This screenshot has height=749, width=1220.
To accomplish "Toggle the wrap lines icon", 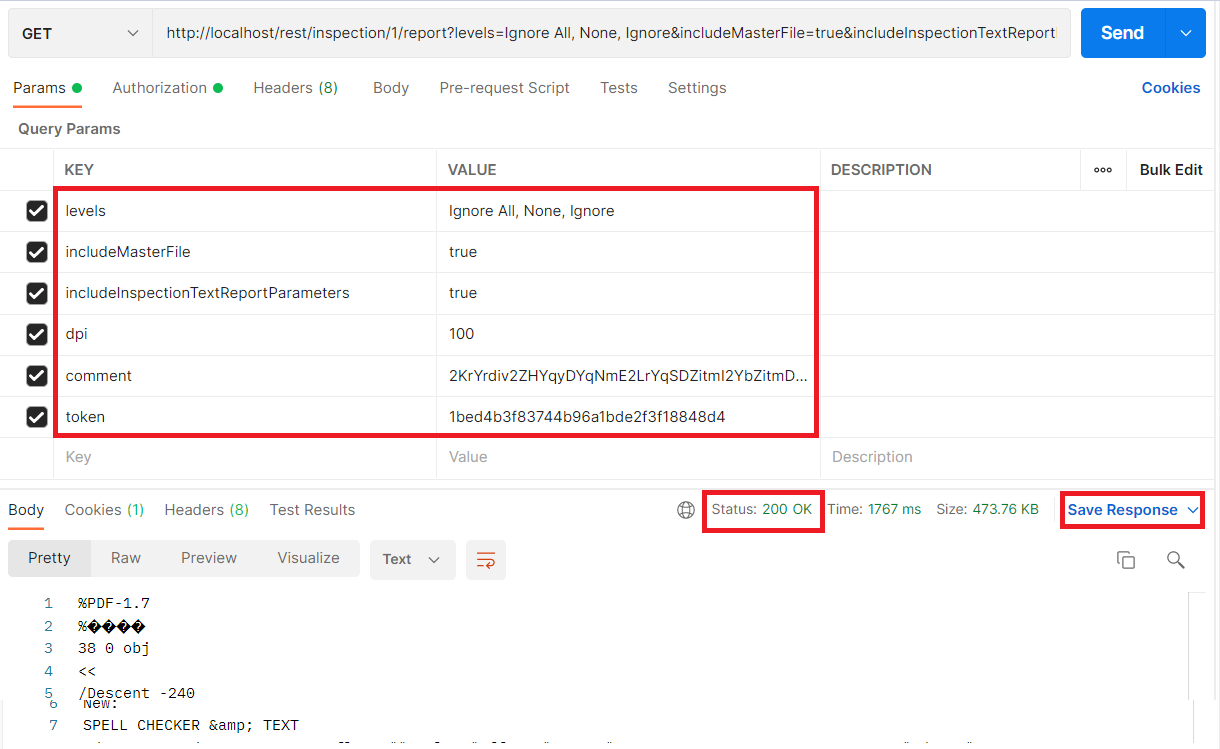I will 486,560.
